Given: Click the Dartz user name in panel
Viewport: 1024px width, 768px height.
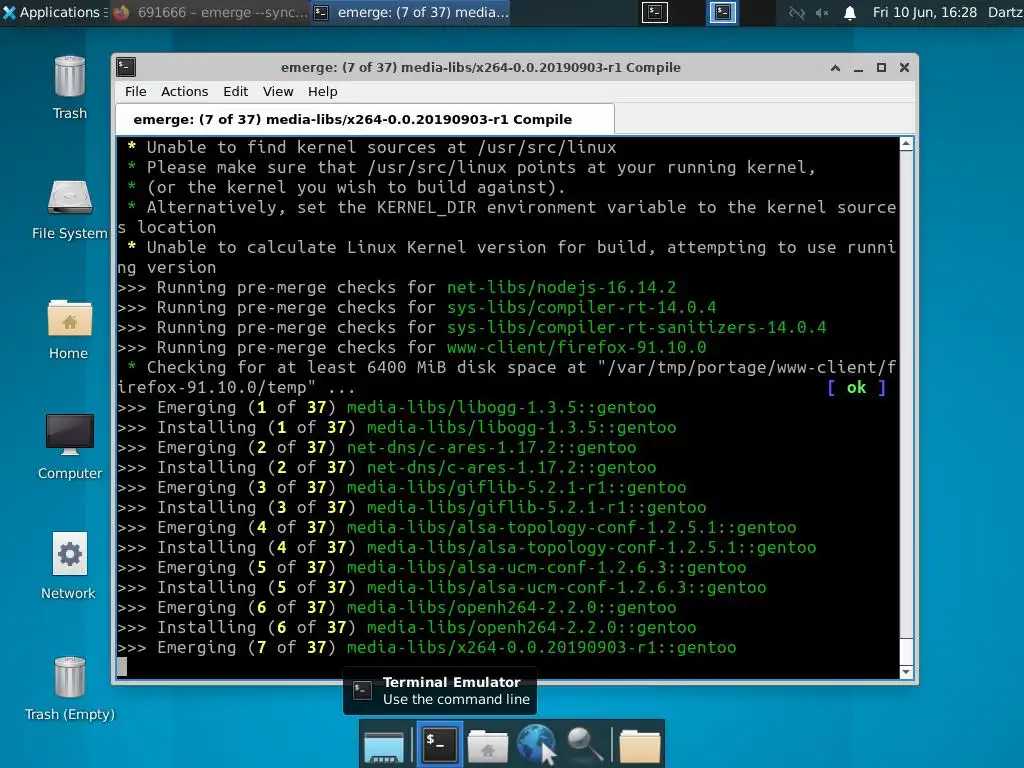Looking at the screenshot, I should pos(1005,12).
